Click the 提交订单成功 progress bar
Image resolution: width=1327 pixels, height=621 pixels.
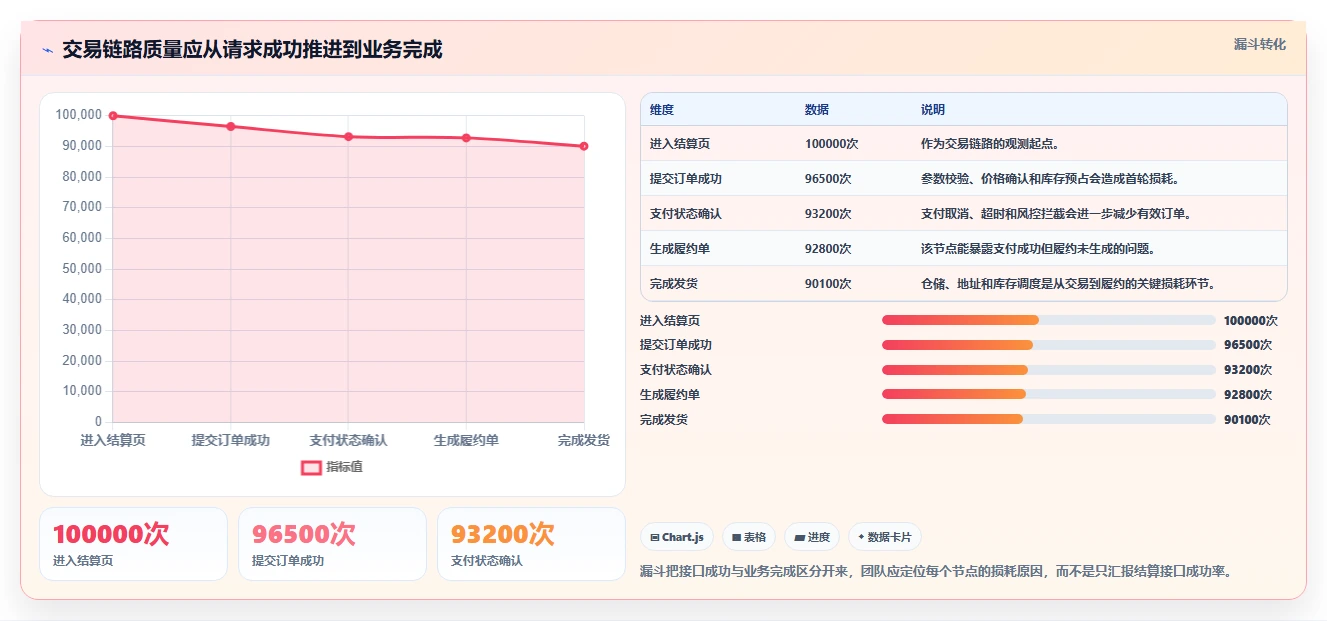click(x=1049, y=345)
